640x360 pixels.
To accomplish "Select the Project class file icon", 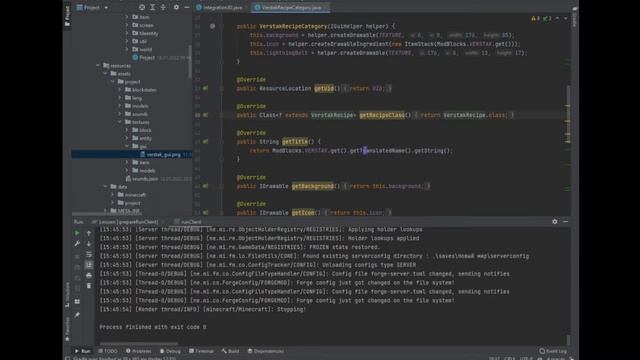I will pos(135,58).
